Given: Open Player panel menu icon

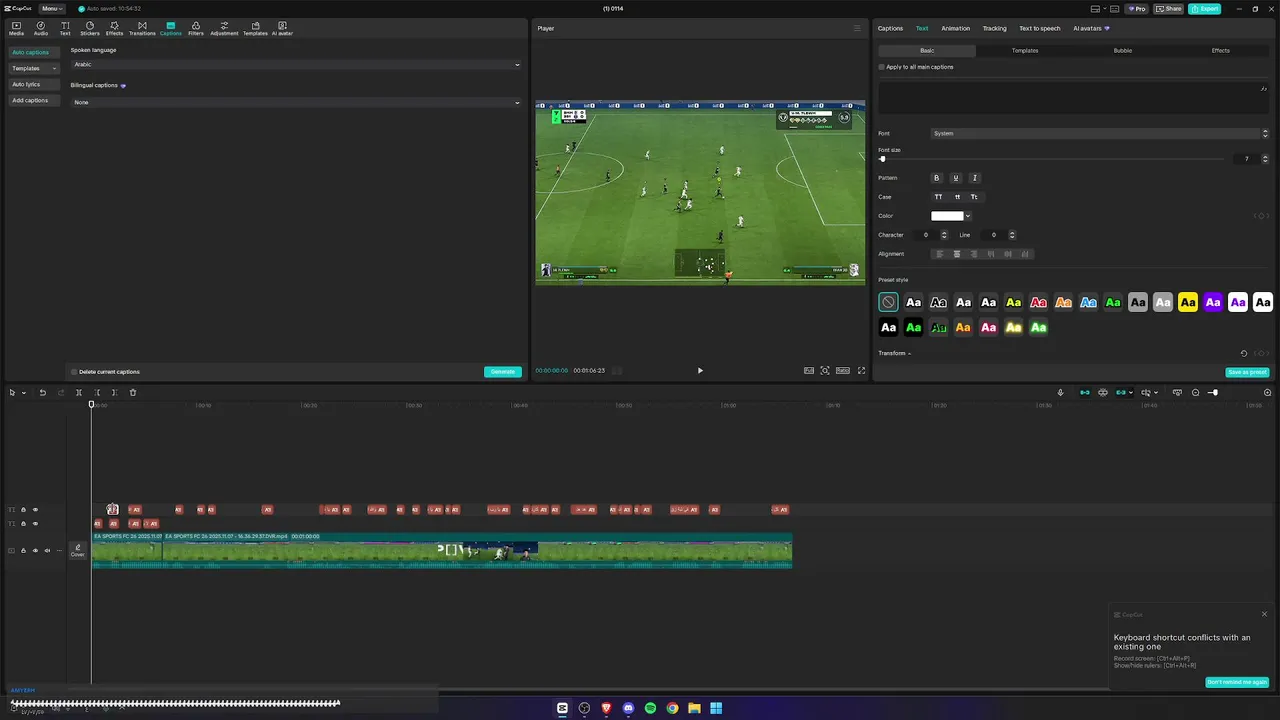Looking at the screenshot, I should click(x=856, y=28).
